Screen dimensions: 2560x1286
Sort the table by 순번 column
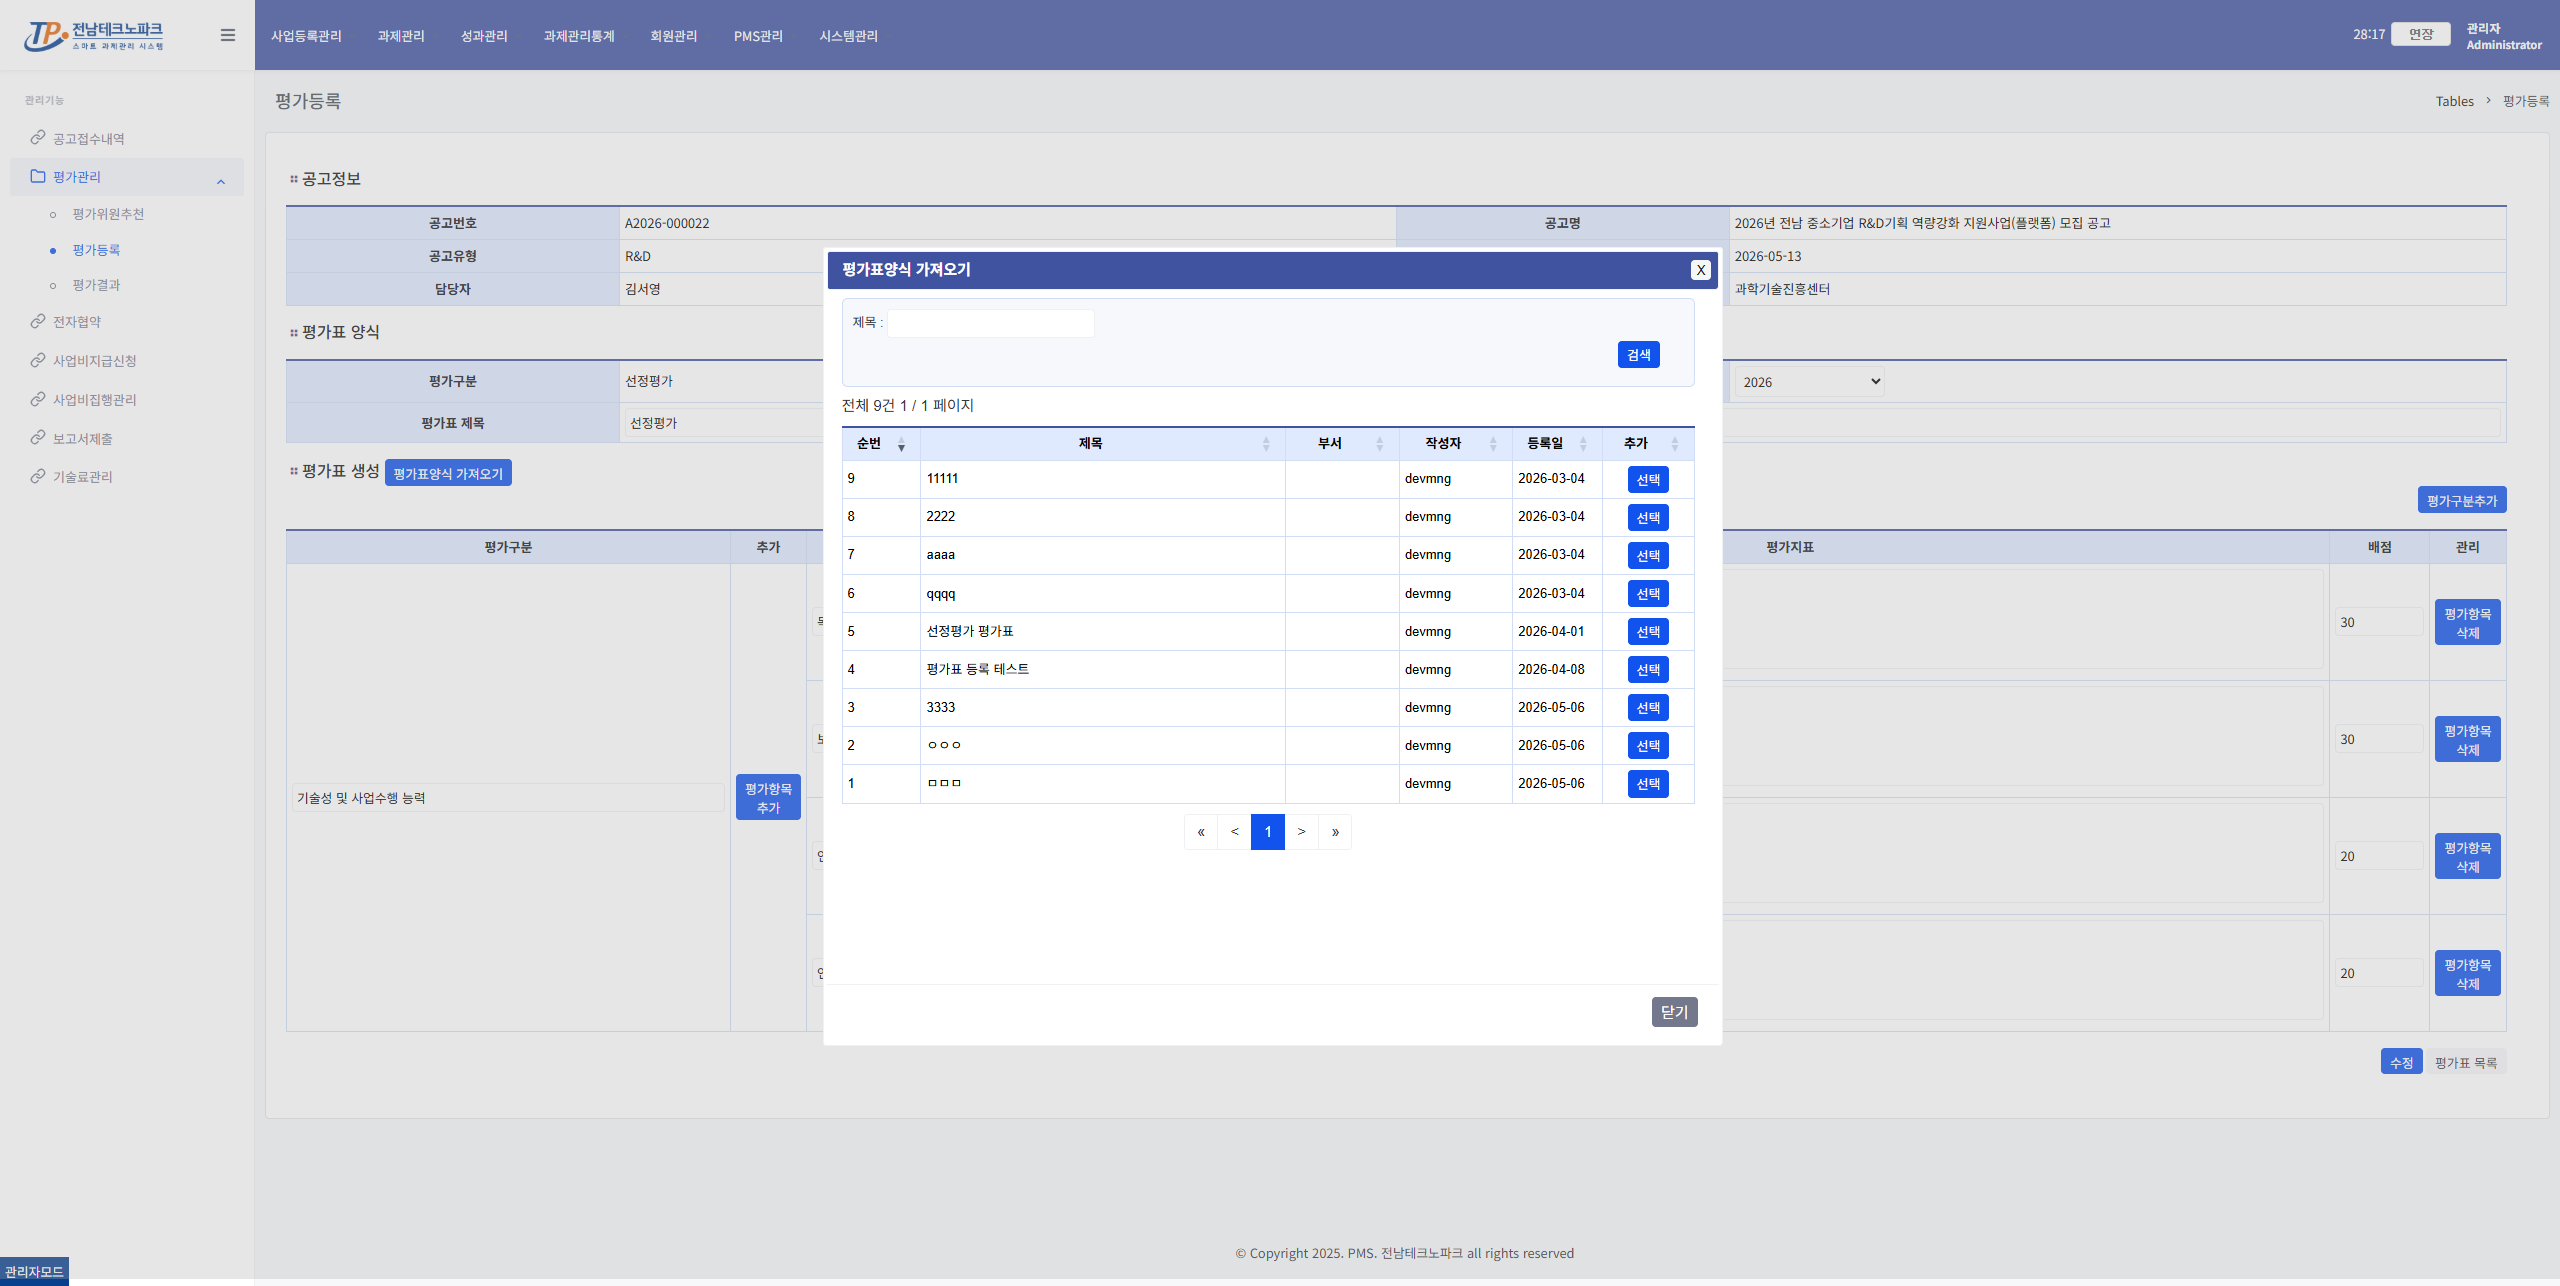click(x=881, y=444)
